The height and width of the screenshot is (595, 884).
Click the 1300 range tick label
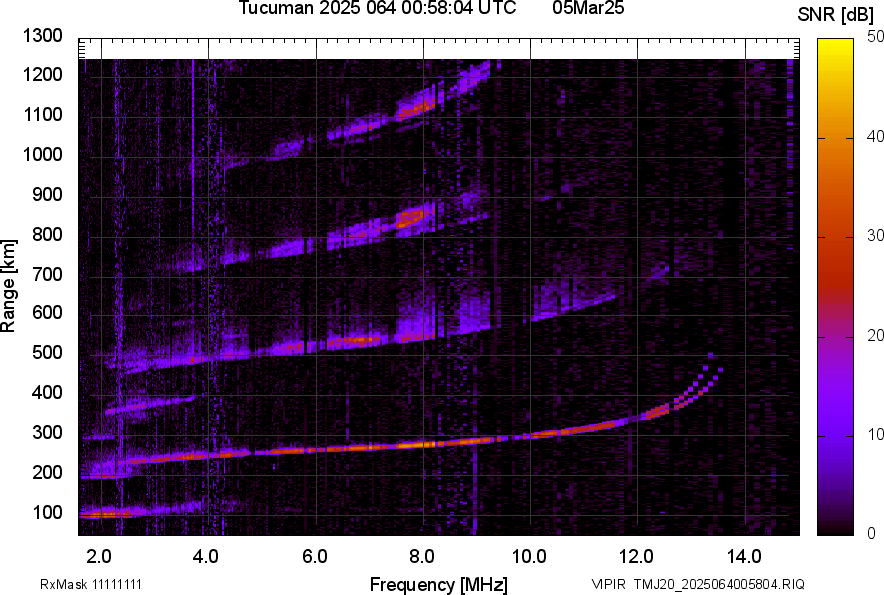[44, 36]
